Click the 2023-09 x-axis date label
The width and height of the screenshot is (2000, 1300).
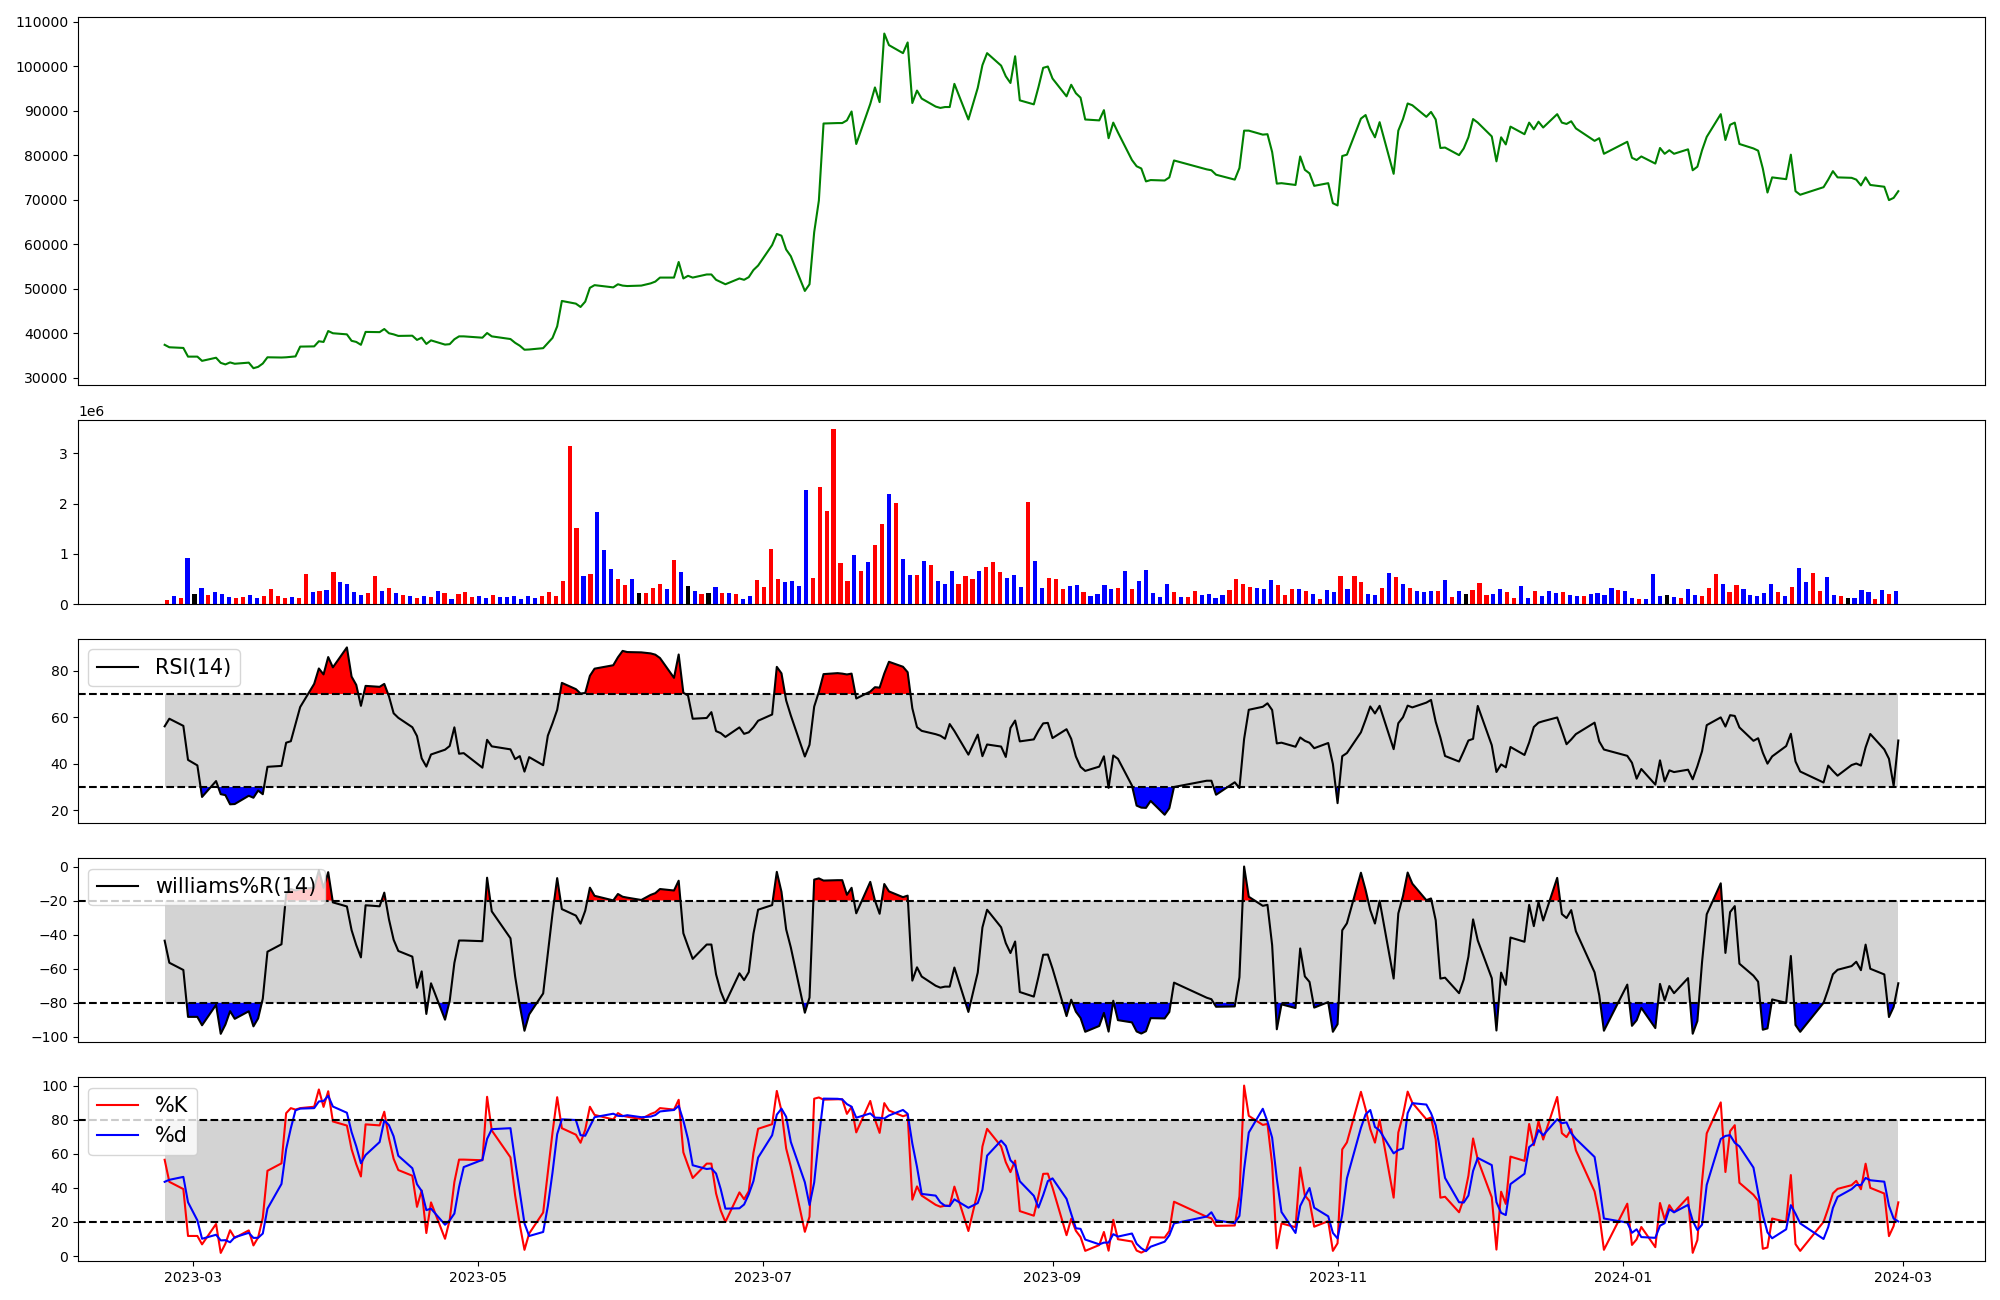pos(1053,1277)
